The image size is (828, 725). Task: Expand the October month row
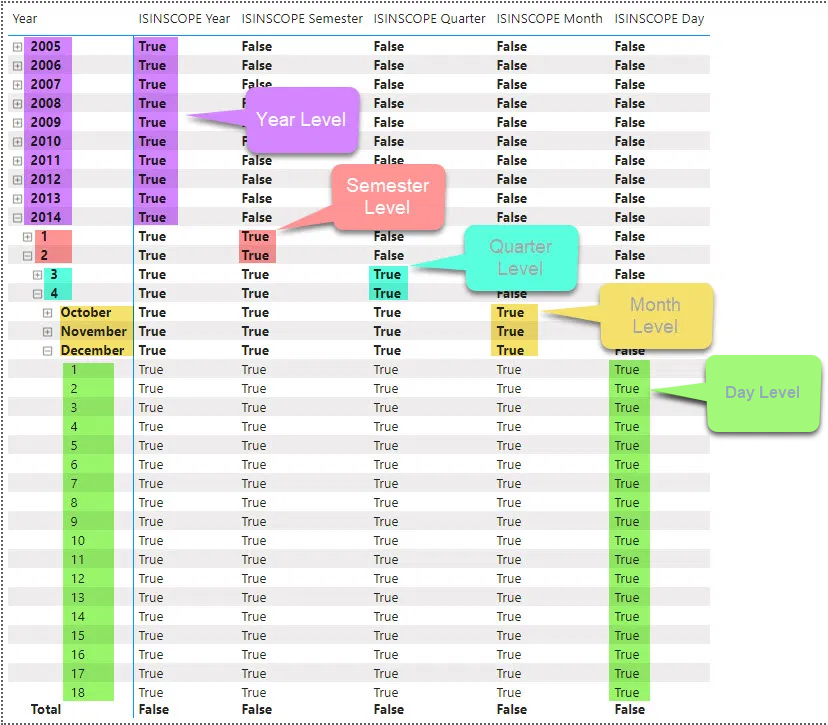point(48,313)
